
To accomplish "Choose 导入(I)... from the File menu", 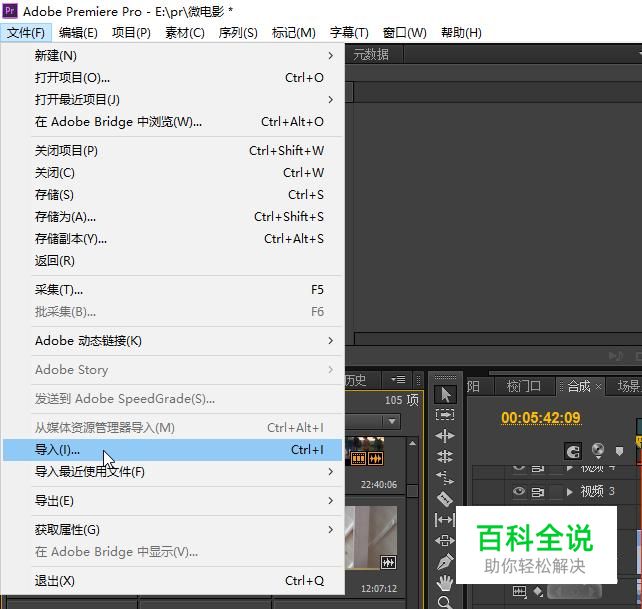I will click(x=172, y=450).
